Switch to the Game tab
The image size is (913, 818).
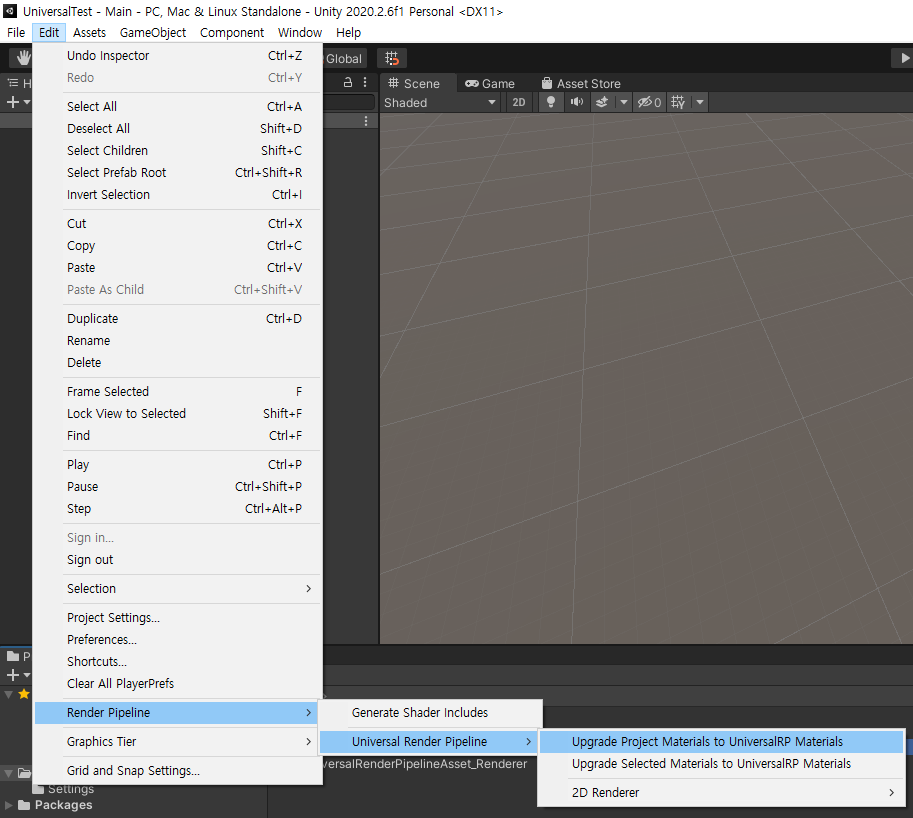tap(490, 83)
